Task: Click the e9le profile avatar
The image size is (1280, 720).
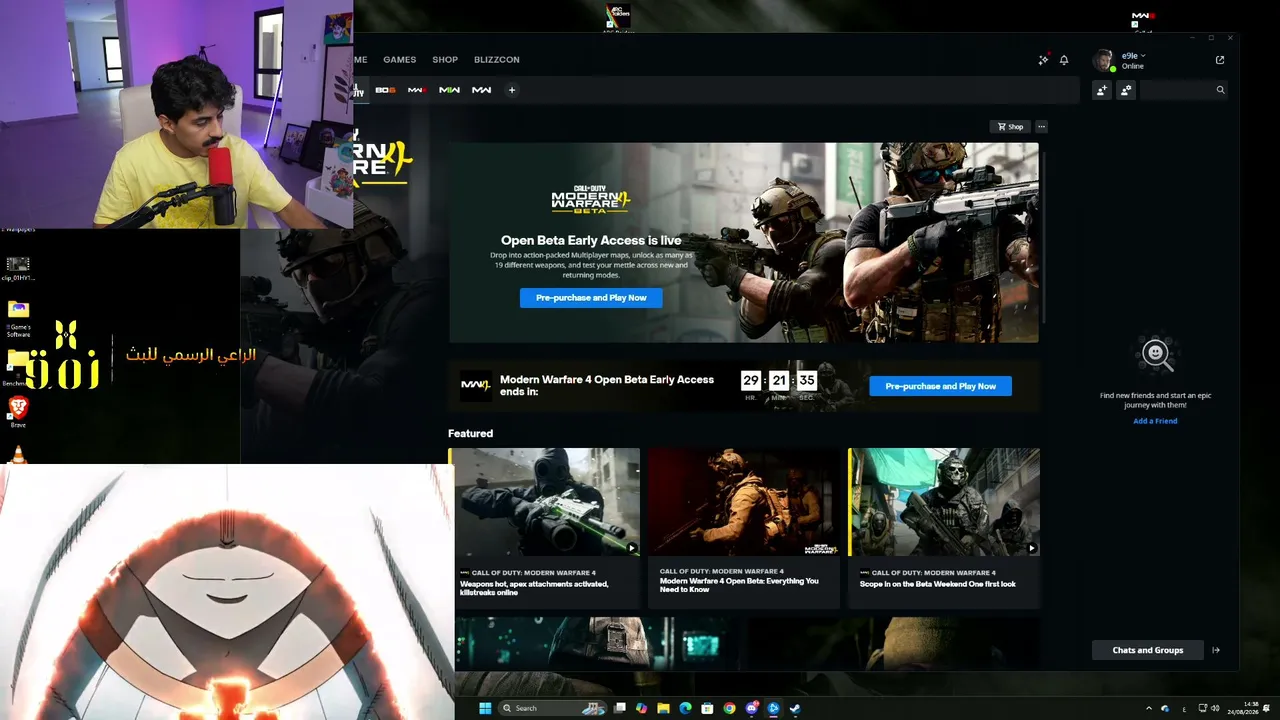Action: [x=1103, y=61]
